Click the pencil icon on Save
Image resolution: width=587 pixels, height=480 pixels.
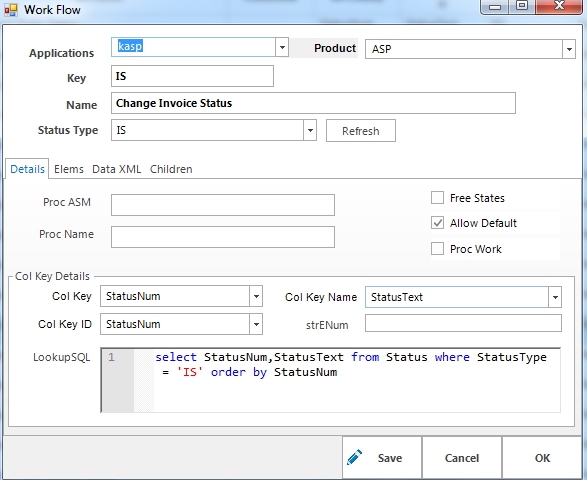[354, 457]
